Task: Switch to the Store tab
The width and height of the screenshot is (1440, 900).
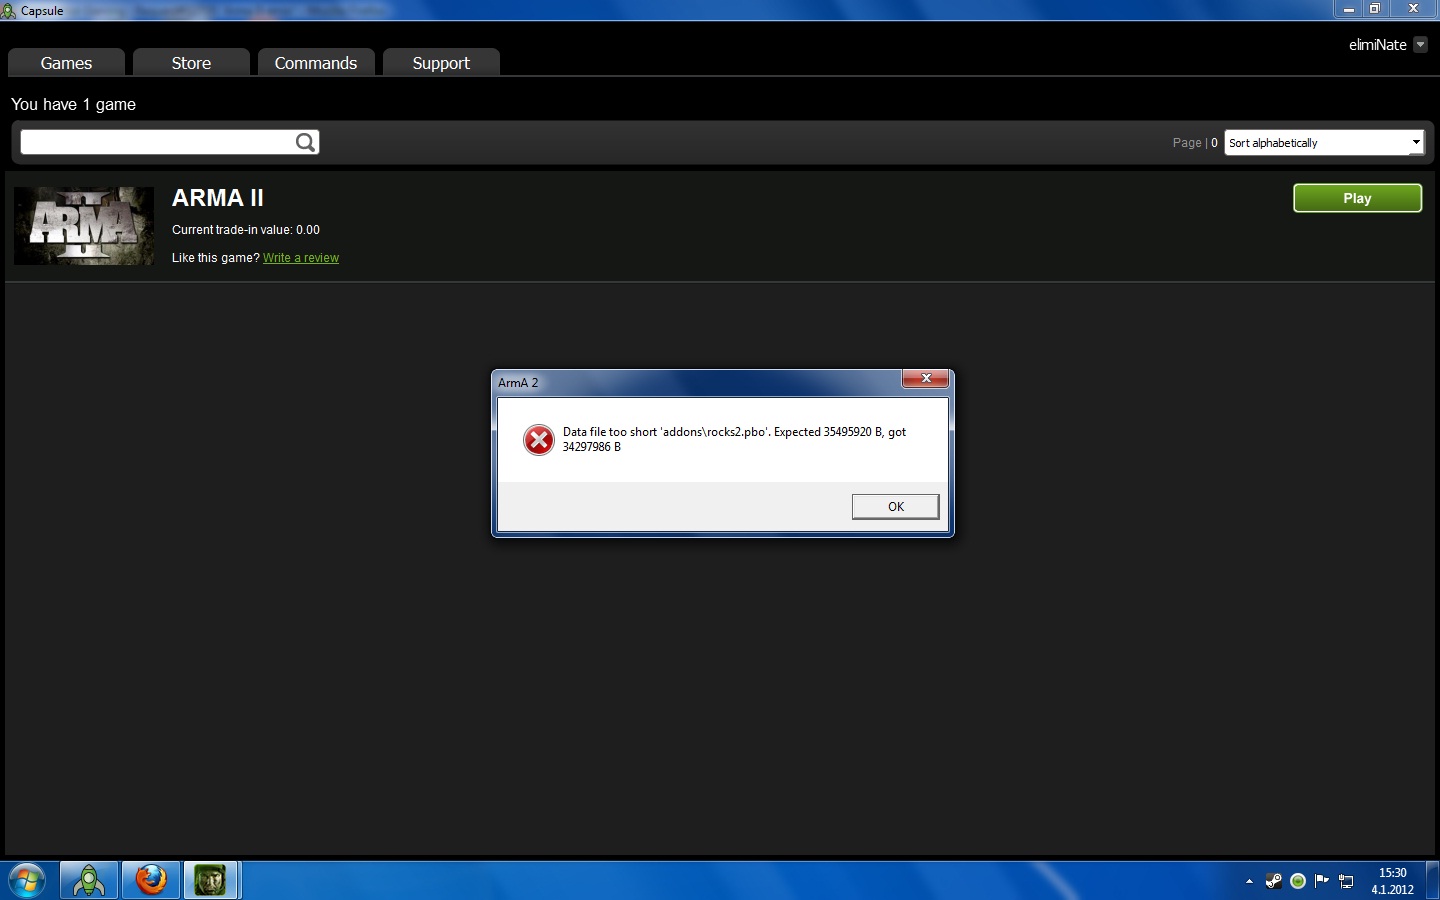Action: pos(191,63)
